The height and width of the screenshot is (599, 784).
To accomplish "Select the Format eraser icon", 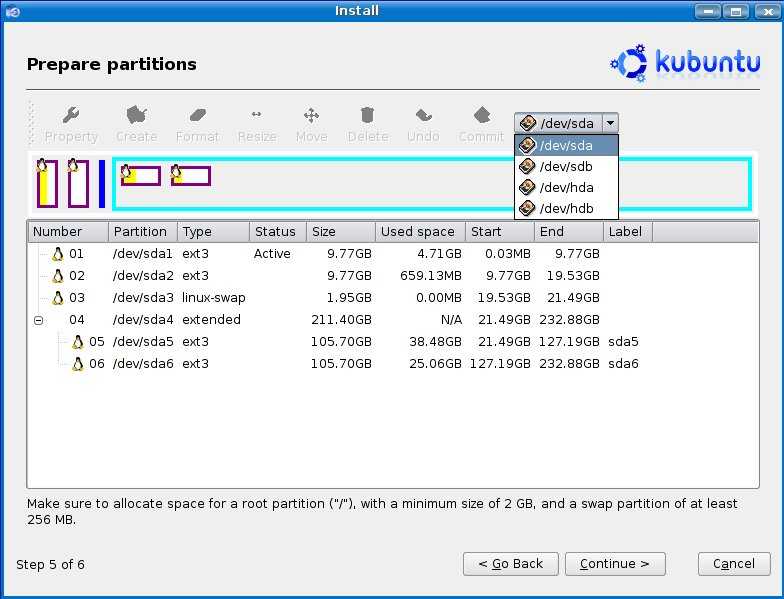I will click(197, 115).
